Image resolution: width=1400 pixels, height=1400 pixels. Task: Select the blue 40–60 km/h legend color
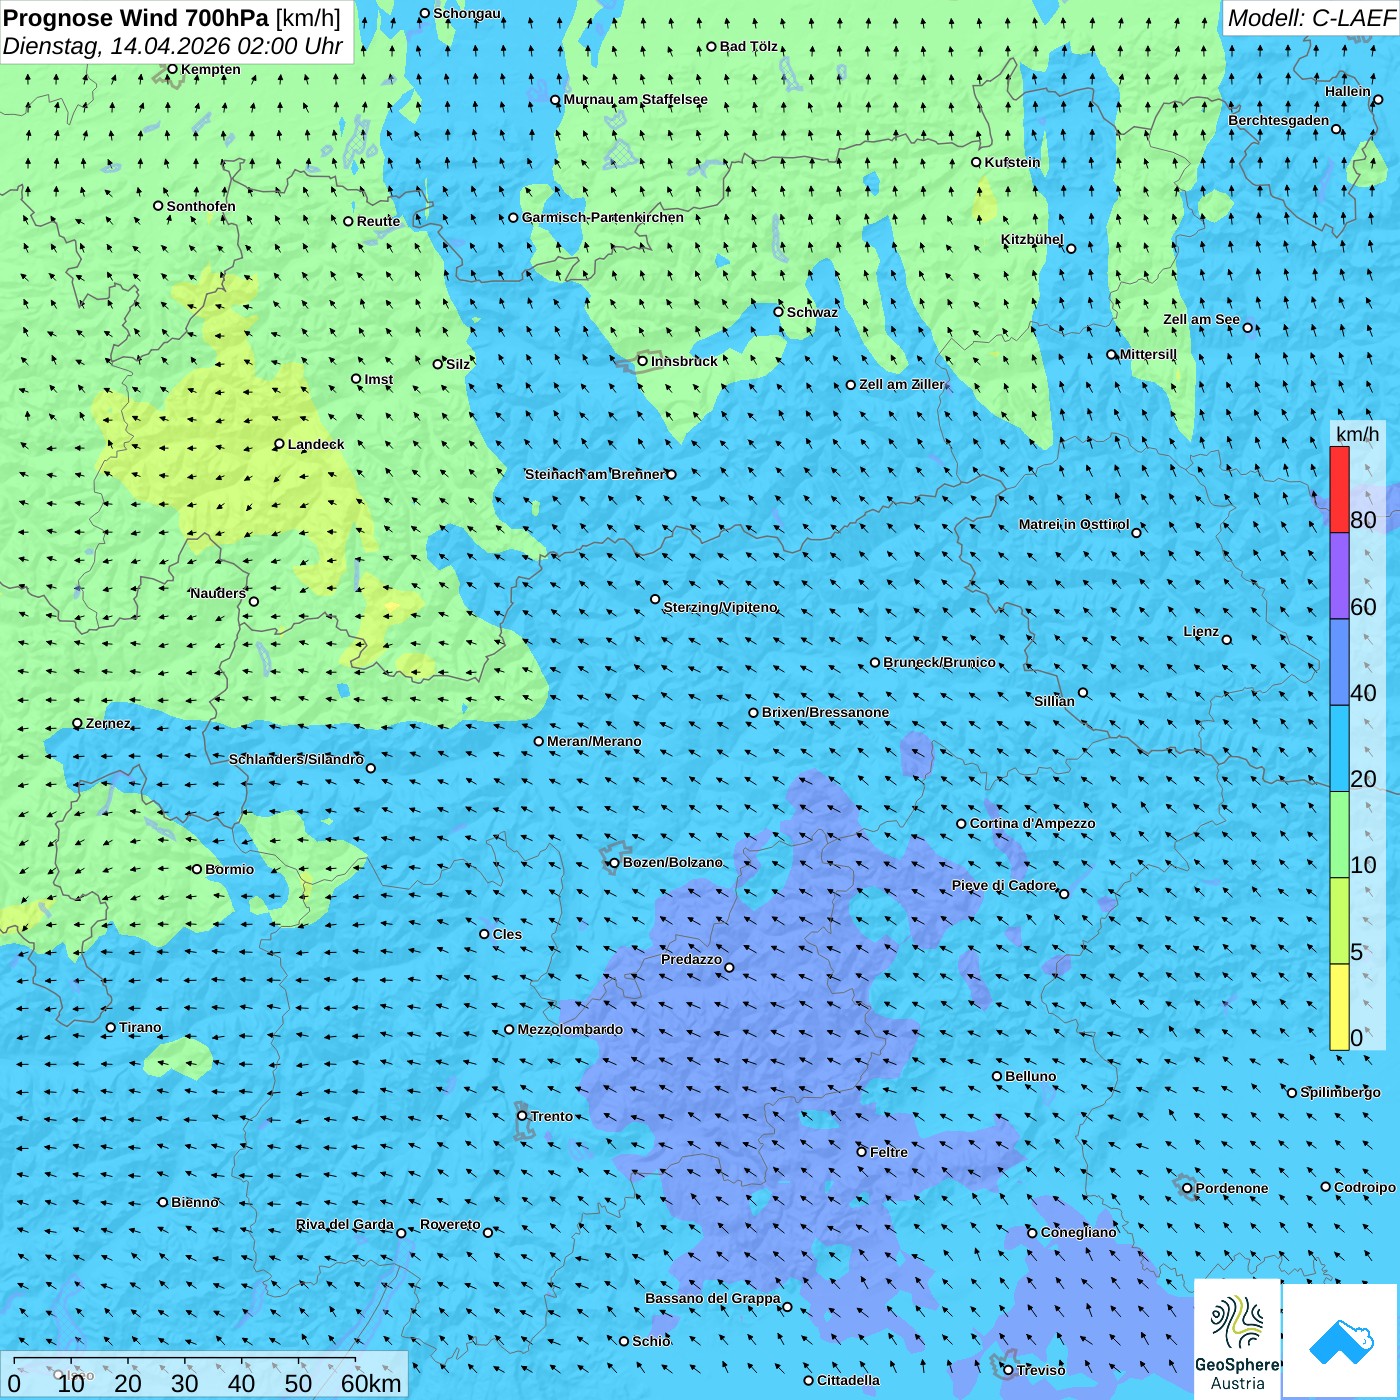(1339, 663)
